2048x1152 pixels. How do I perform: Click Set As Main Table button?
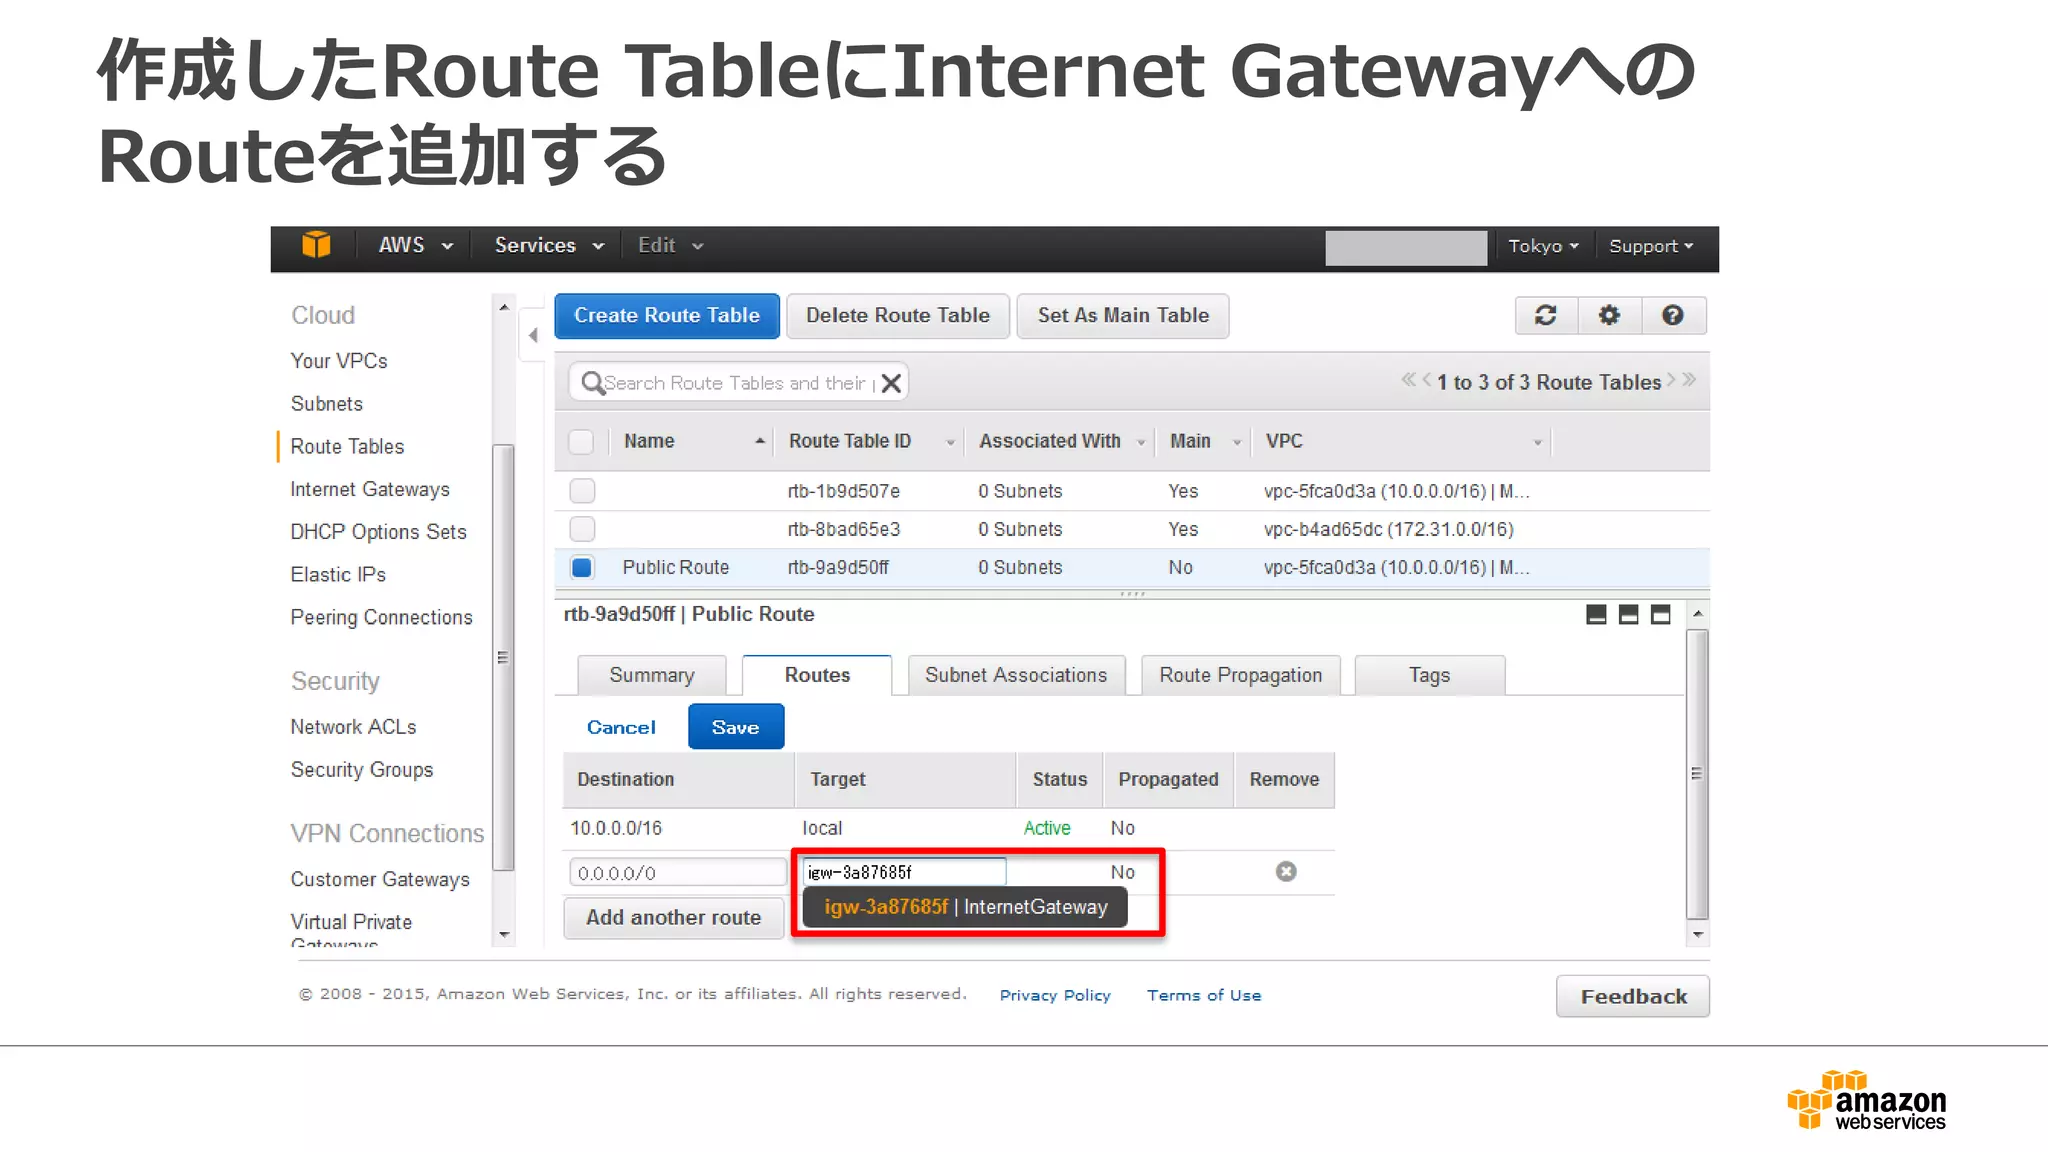(1123, 316)
